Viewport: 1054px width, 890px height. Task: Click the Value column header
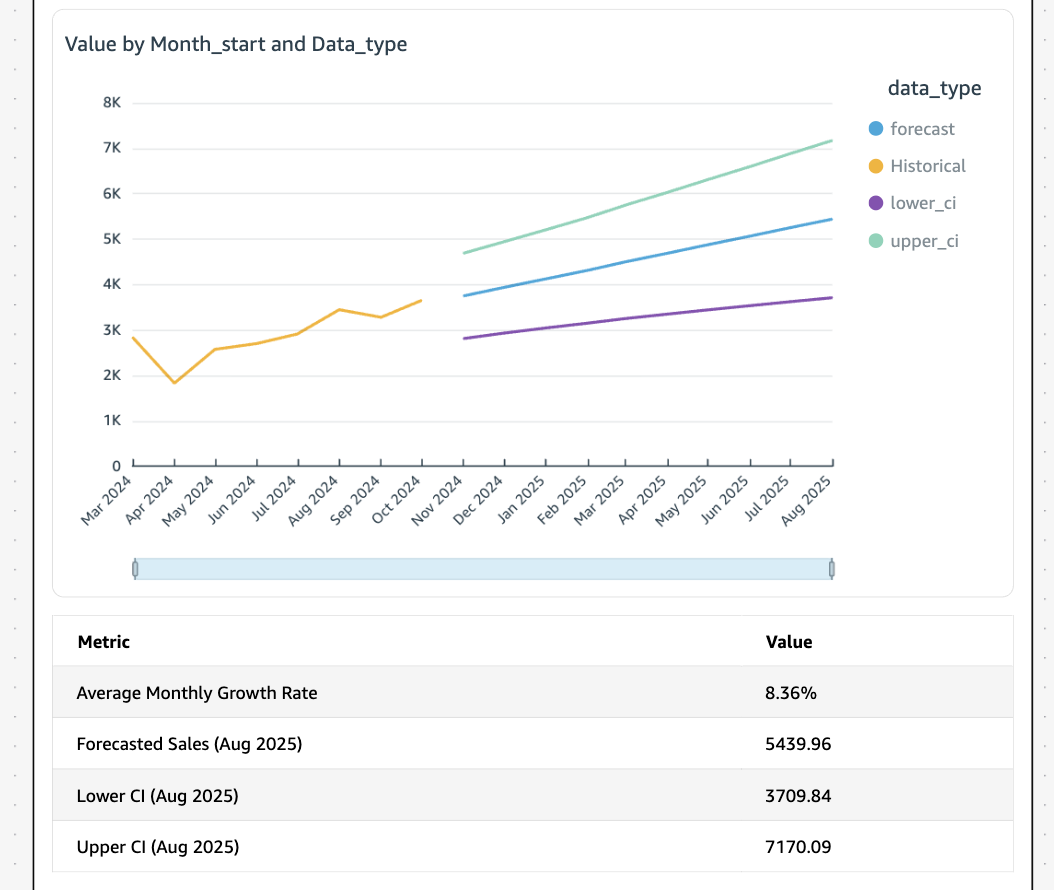tap(789, 642)
